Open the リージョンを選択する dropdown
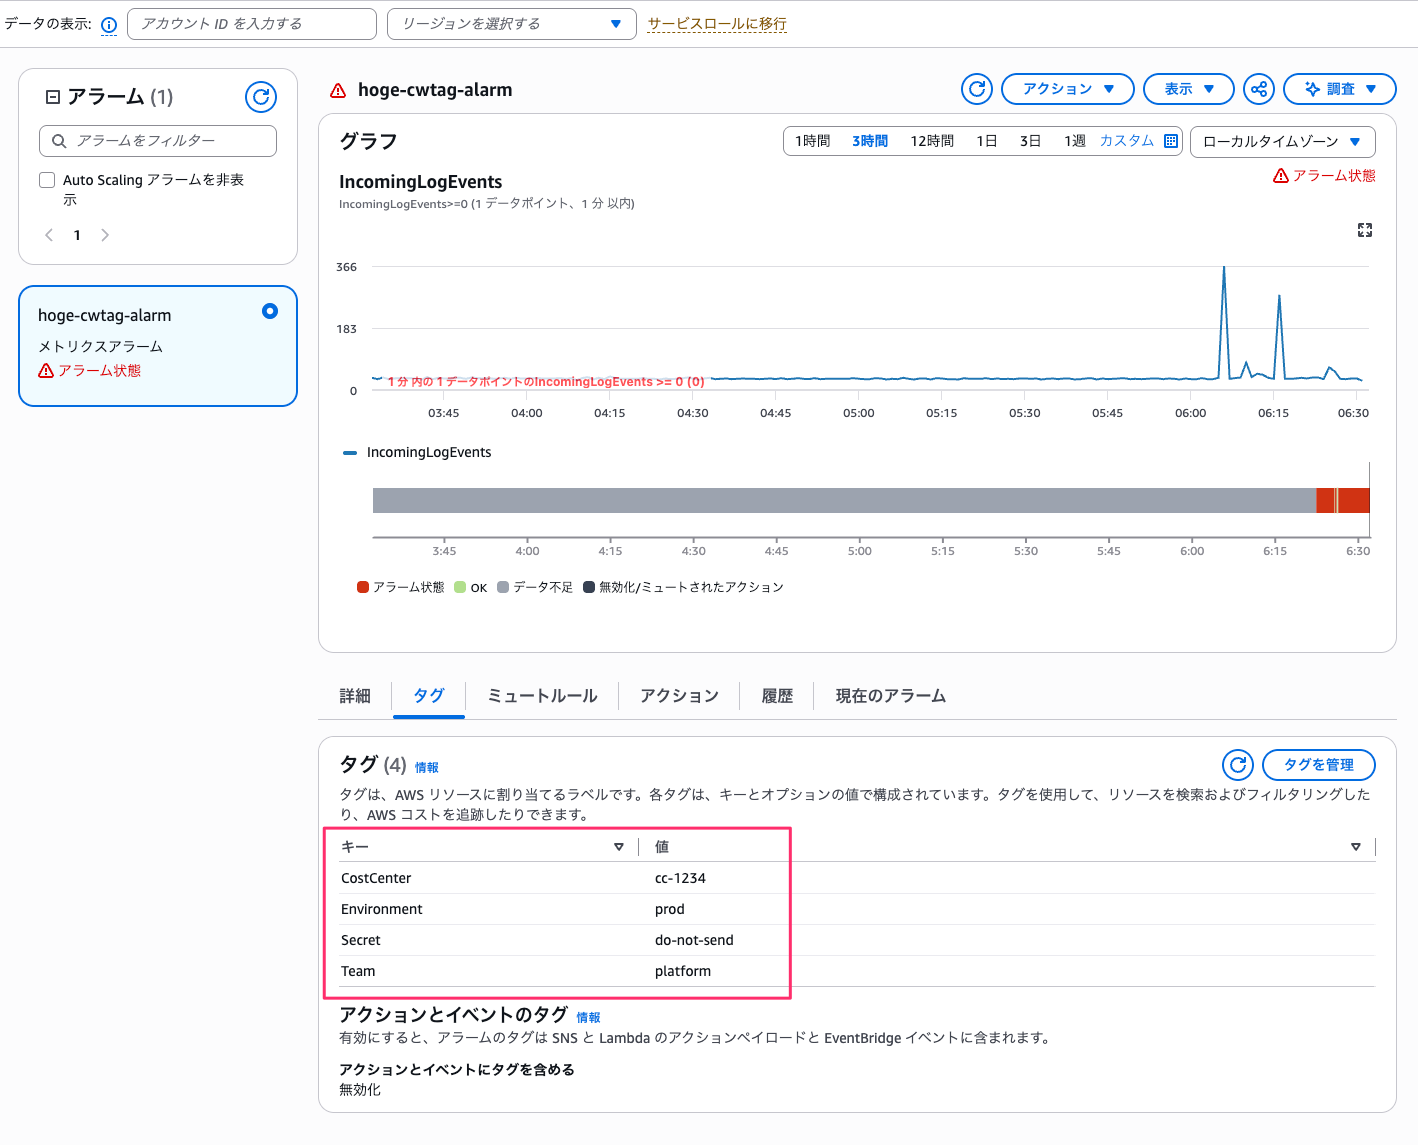 (x=512, y=24)
